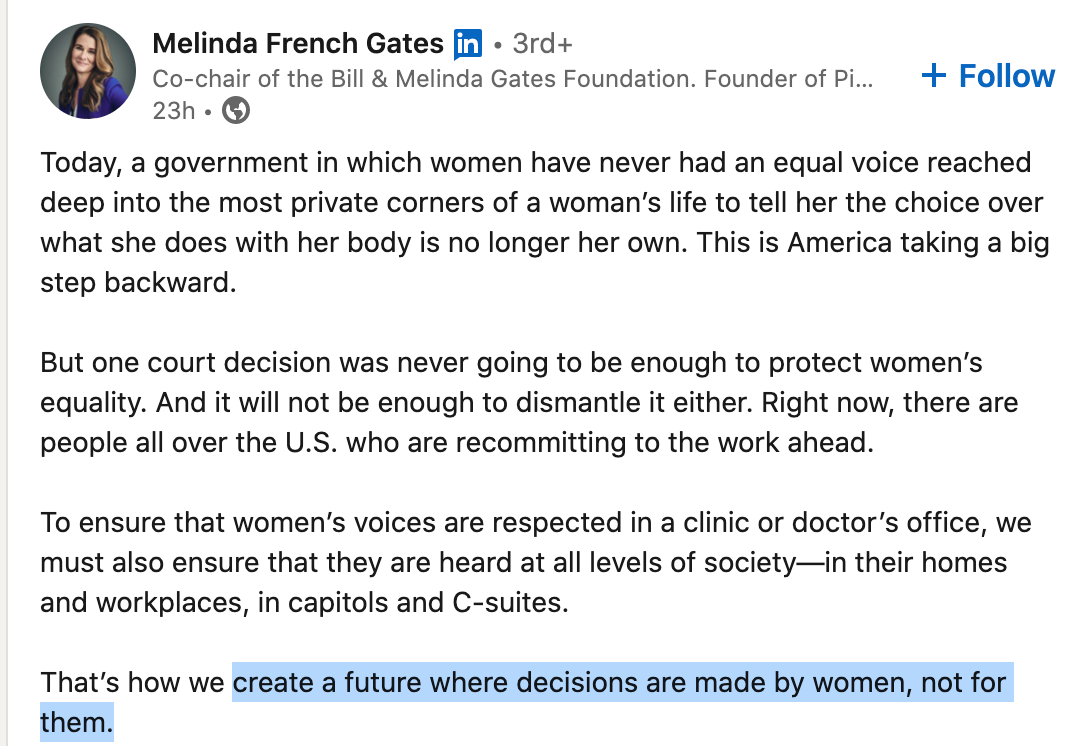Click the highlighted word 'them.'
This screenshot has width=1082, height=746.
(76, 722)
